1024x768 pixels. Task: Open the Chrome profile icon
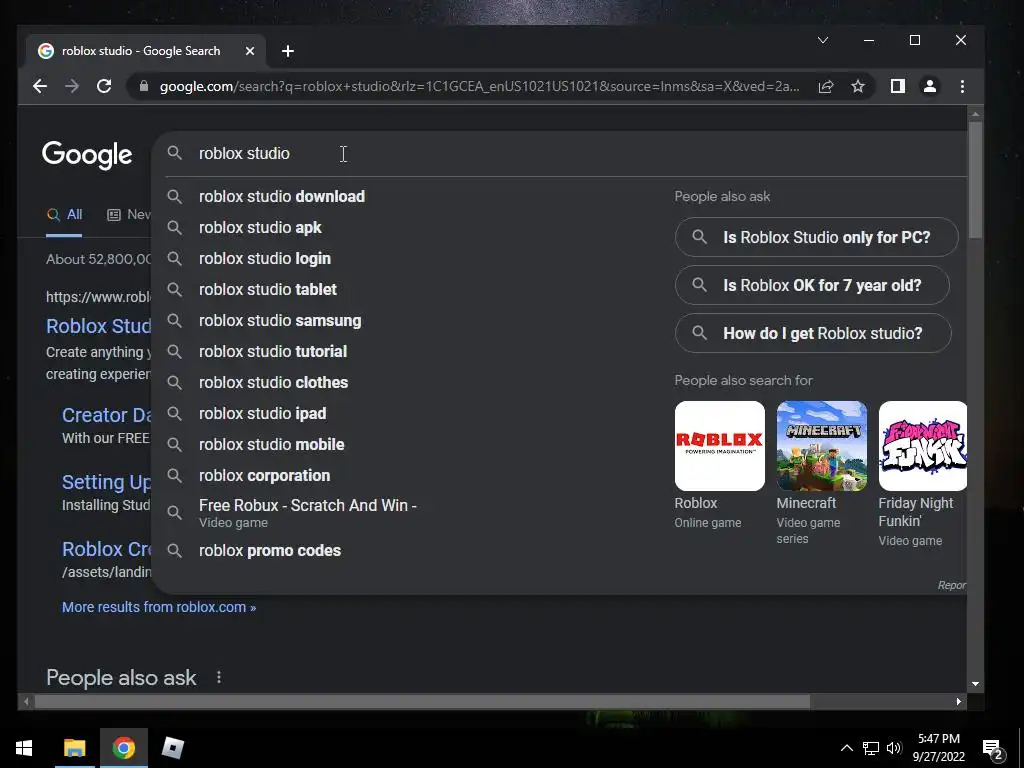[x=930, y=86]
